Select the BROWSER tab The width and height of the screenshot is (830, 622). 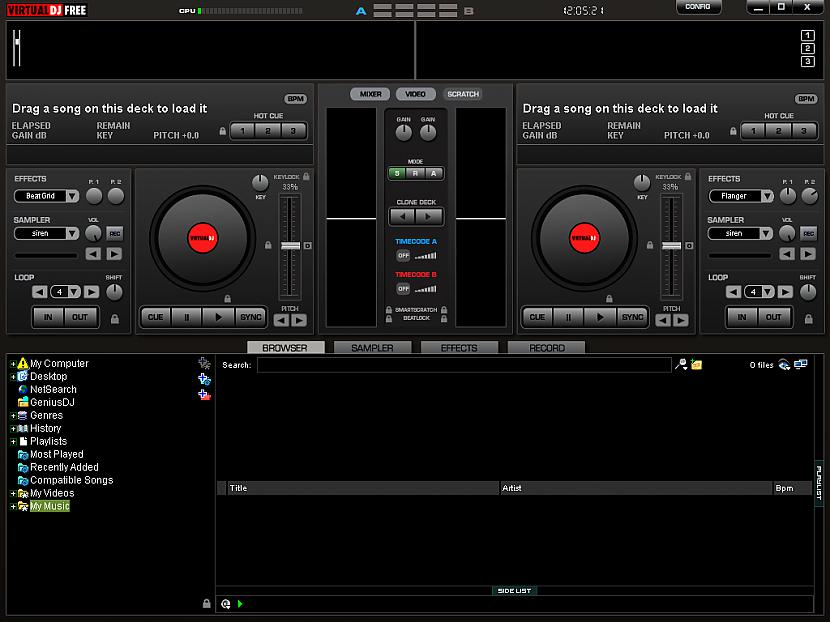pyautogui.click(x=285, y=348)
